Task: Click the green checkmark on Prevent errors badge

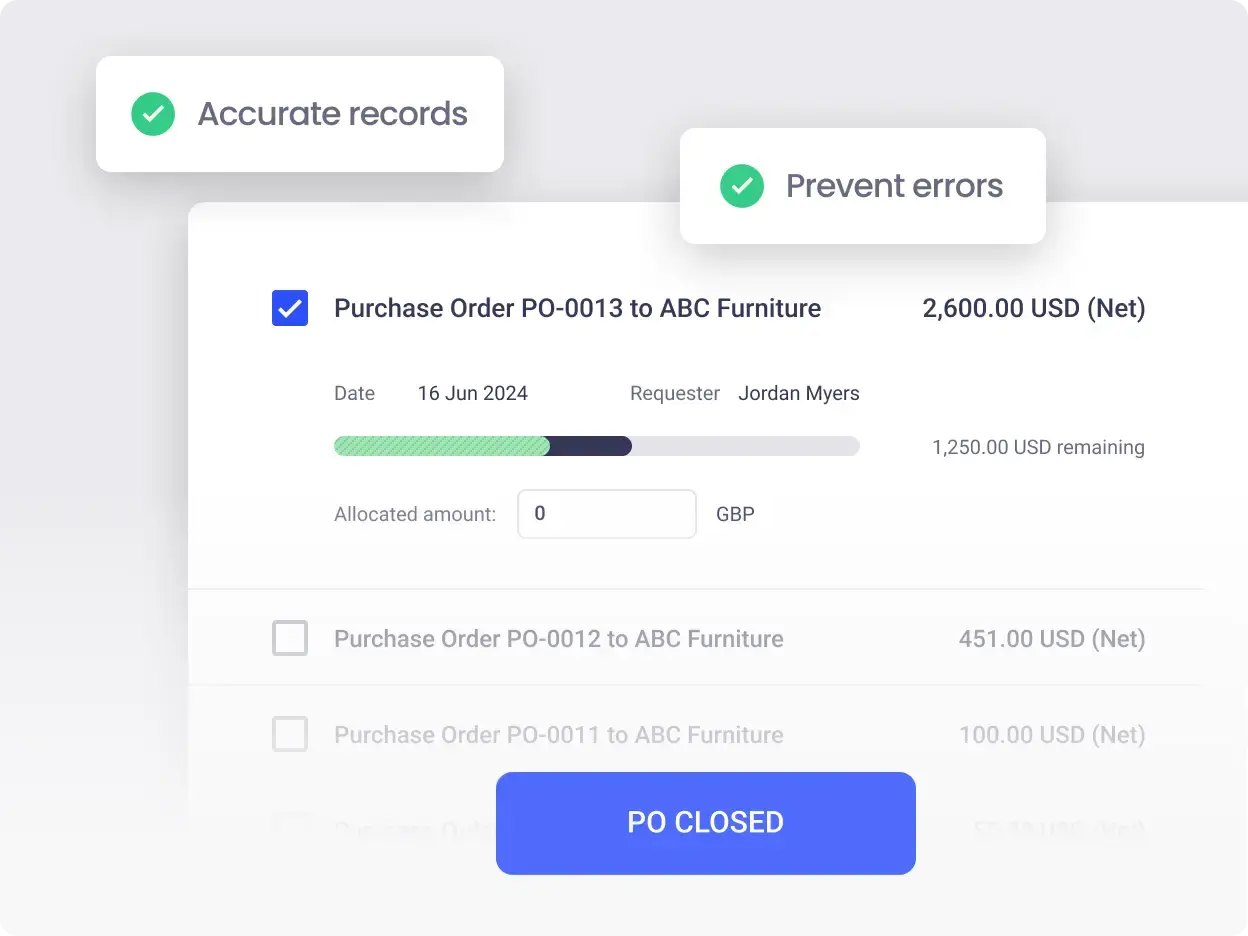Action: (x=741, y=186)
